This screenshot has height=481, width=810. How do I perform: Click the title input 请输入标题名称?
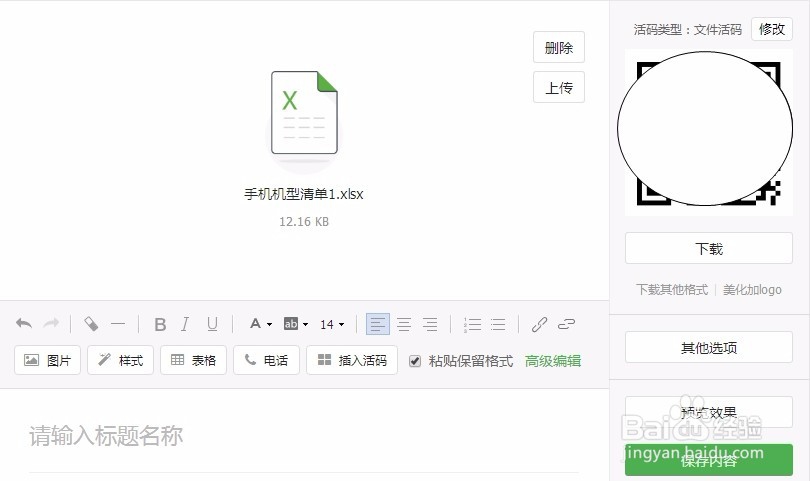point(304,436)
